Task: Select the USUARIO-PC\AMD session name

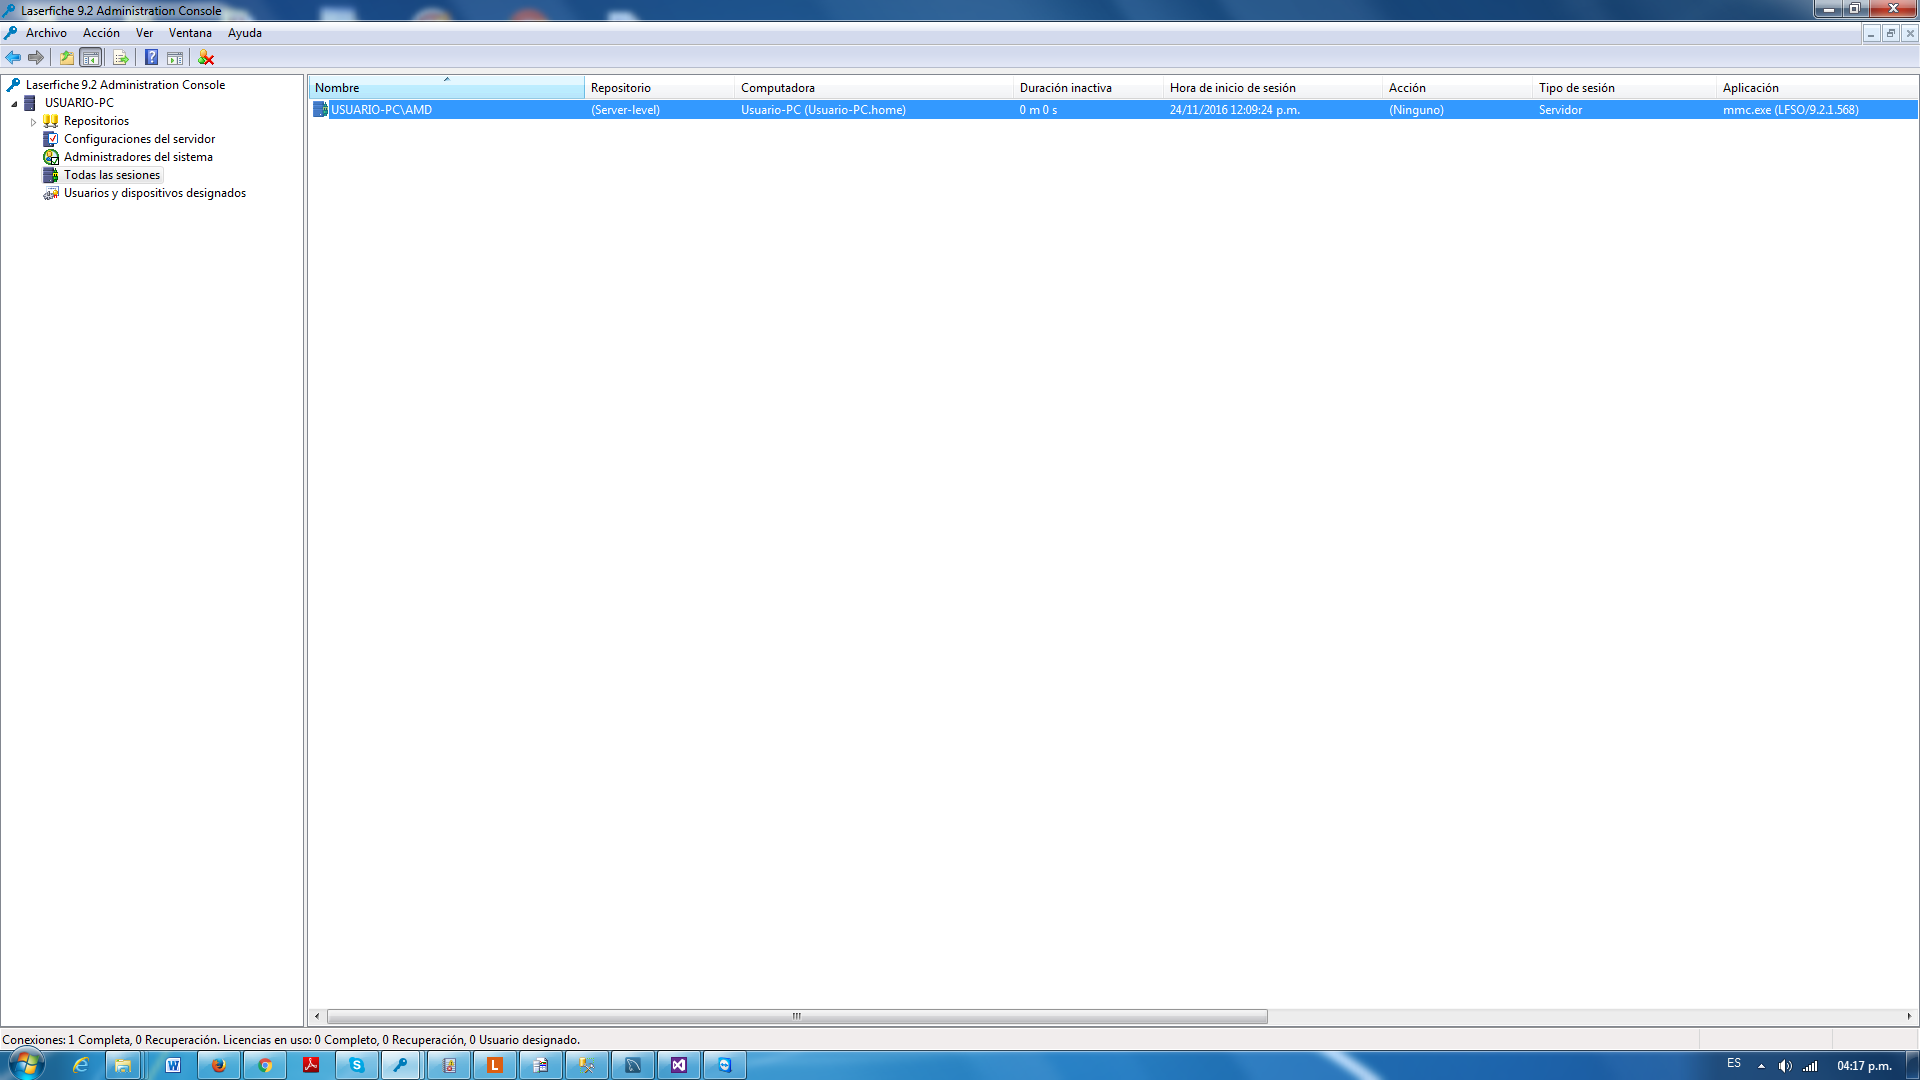Action: tap(381, 110)
